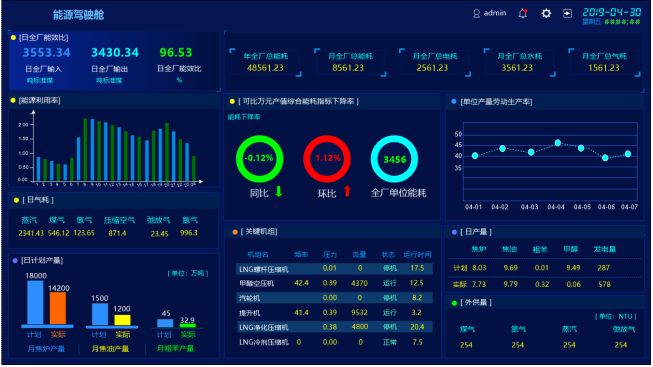Click the 发电量 planned value 287
The image size is (653, 367).
click(x=603, y=268)
